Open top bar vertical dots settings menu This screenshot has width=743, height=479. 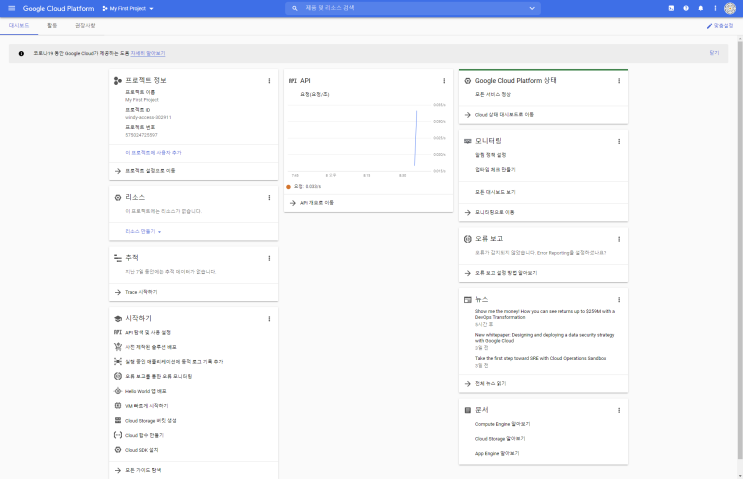[715, 8]
